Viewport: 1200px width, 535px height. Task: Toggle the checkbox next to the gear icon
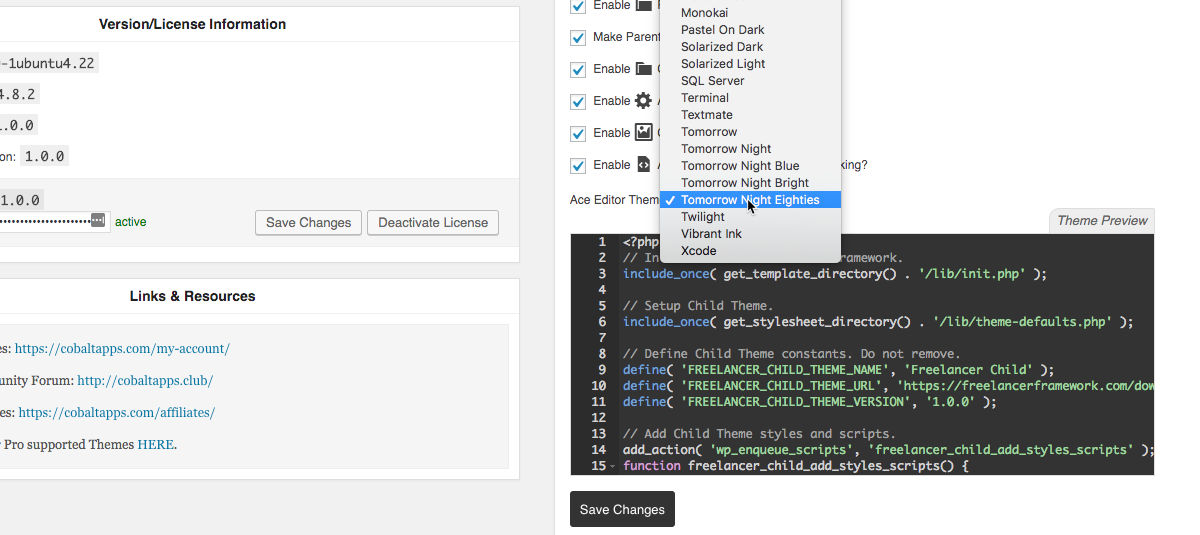pos(578,101)
